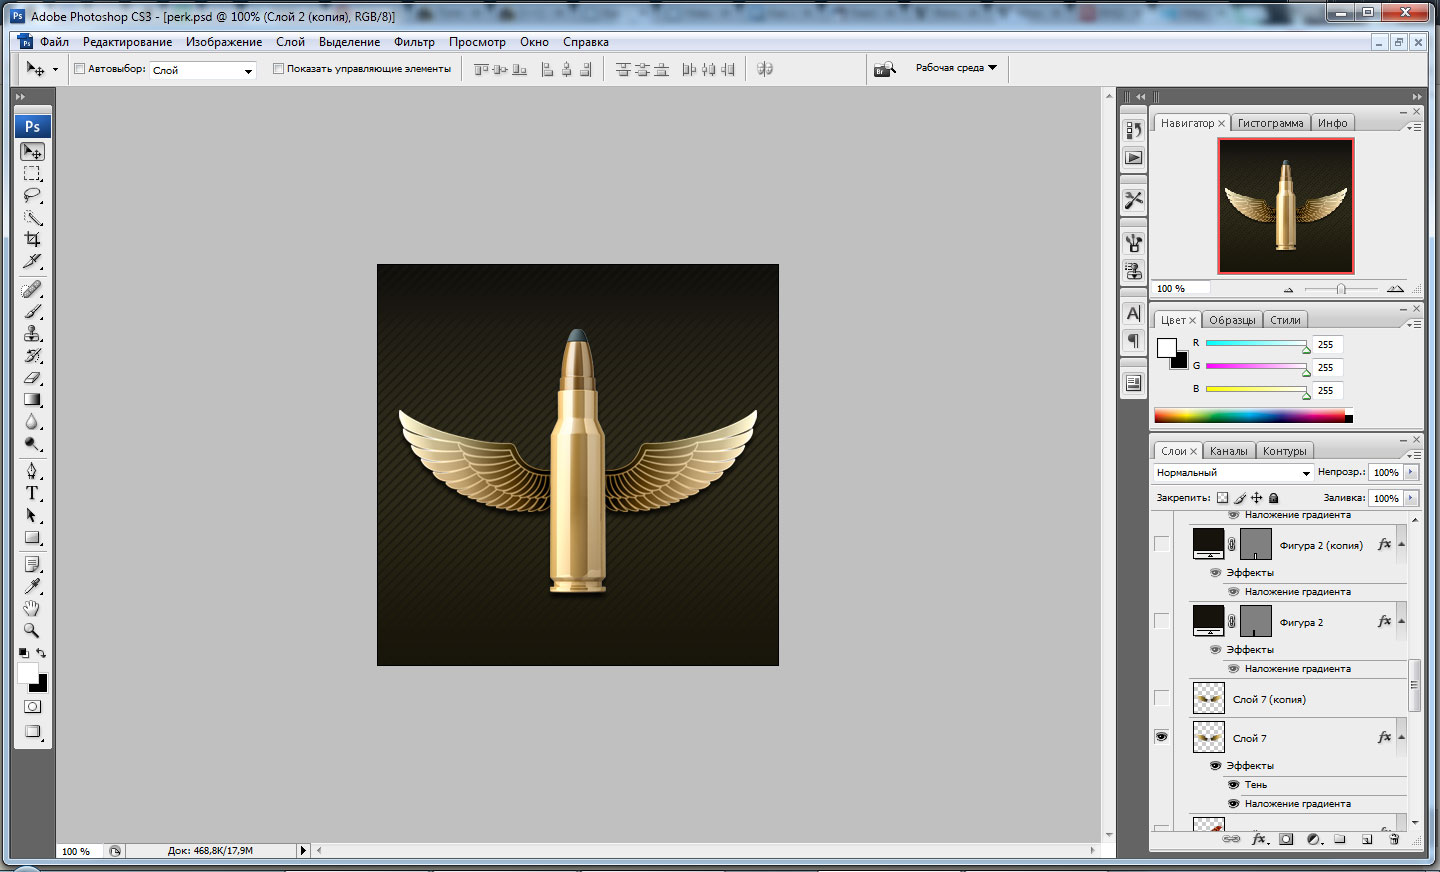Click the Navigator zoom slider
Image resolution: width=1440 pixels, height=872 pixels.
click(1341, 289)
